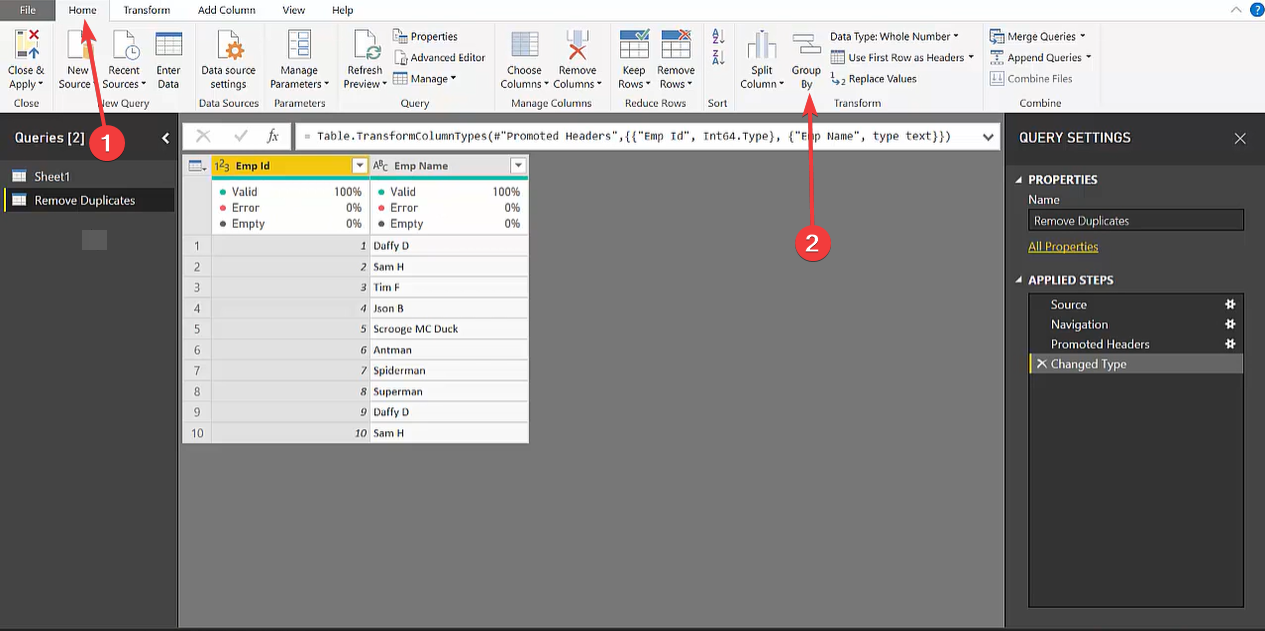Click Replace Values
The image size is (1265, 631).
[873, 78]
